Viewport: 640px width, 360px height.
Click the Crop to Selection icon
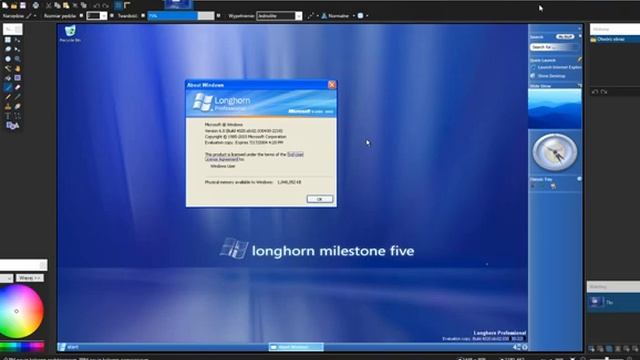click(x=75, y=5)
